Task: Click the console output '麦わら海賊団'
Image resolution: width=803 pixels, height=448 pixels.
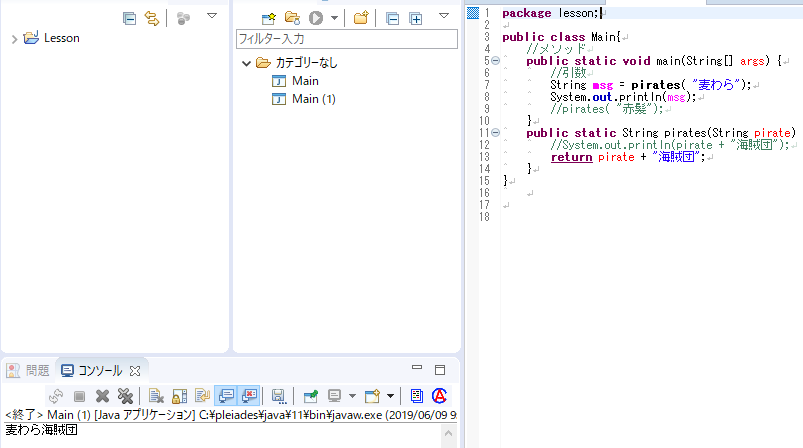Action: (x=41, y=430)
